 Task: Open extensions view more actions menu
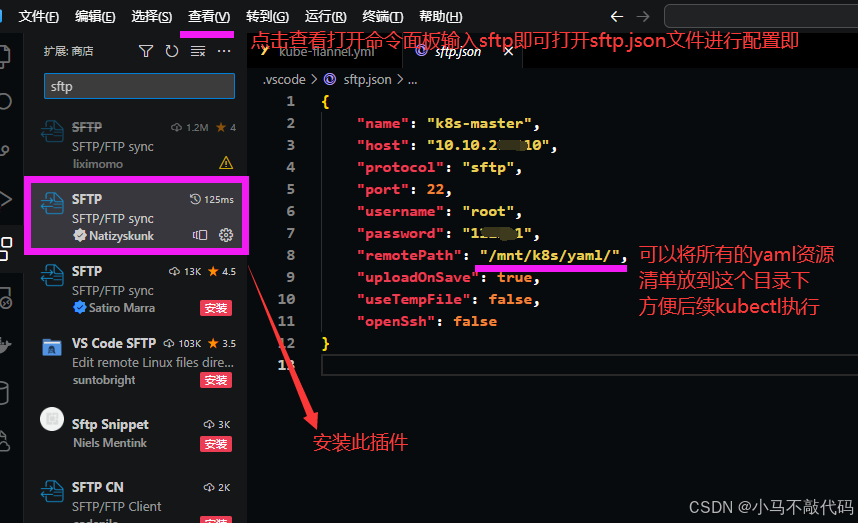[x=224, y=51]
